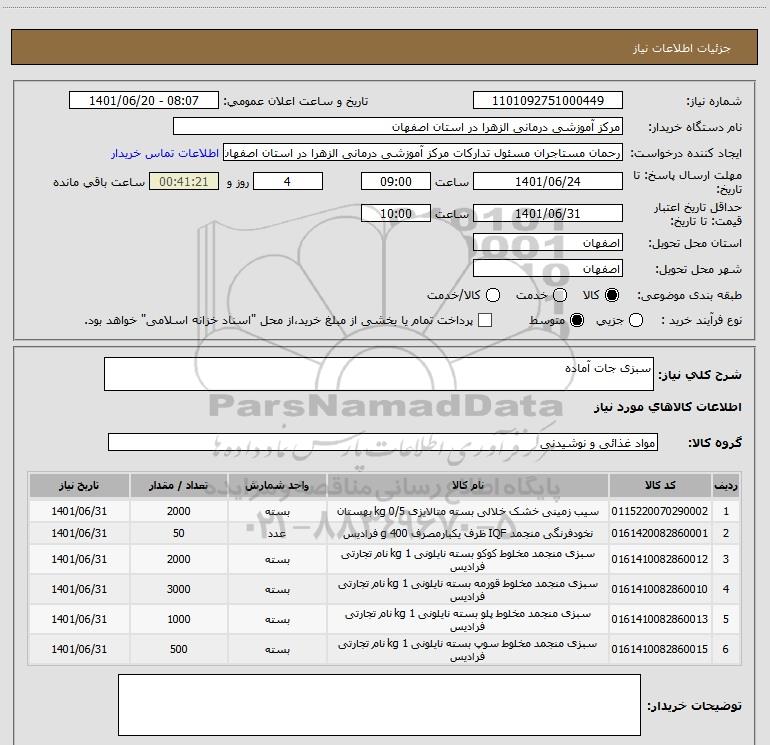The height and width of the screenshot is (745, 770).
Task: Click the goods group field مواد غذائی و نوشیدنی
Action: [383, 442]
